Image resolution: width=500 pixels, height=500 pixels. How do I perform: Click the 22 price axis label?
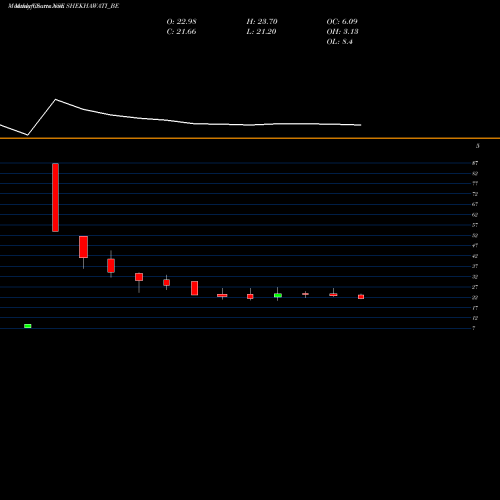point(475,297)
